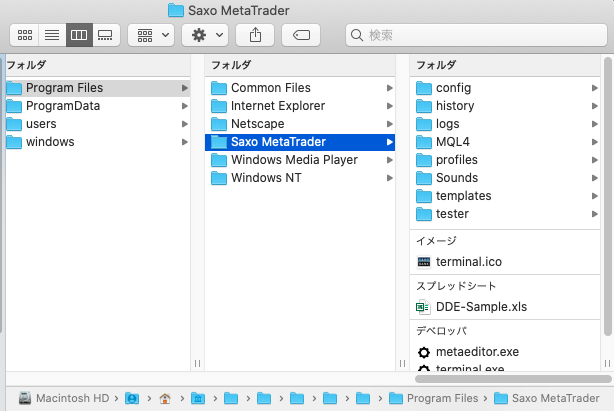Open the config folder
Screen dimensions: 614x411
pyautogui.click(x=505, y=88)
